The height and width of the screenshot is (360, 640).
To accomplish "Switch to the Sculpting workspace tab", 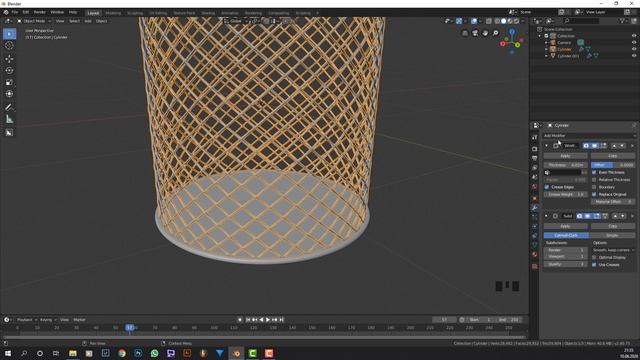I will pos(135,13).
